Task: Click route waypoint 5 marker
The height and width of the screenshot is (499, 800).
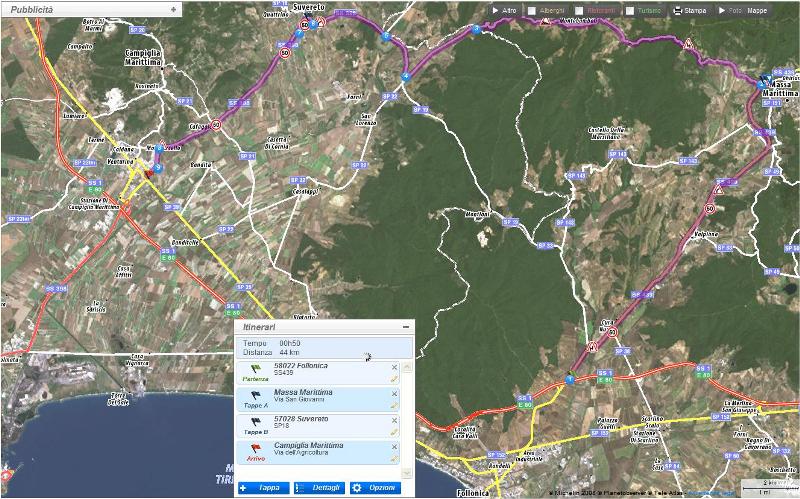Action: [x=386, y=36]
